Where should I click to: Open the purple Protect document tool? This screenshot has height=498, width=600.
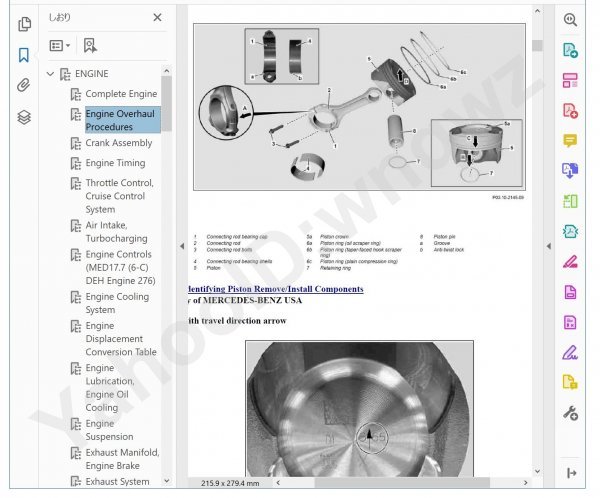570,292
